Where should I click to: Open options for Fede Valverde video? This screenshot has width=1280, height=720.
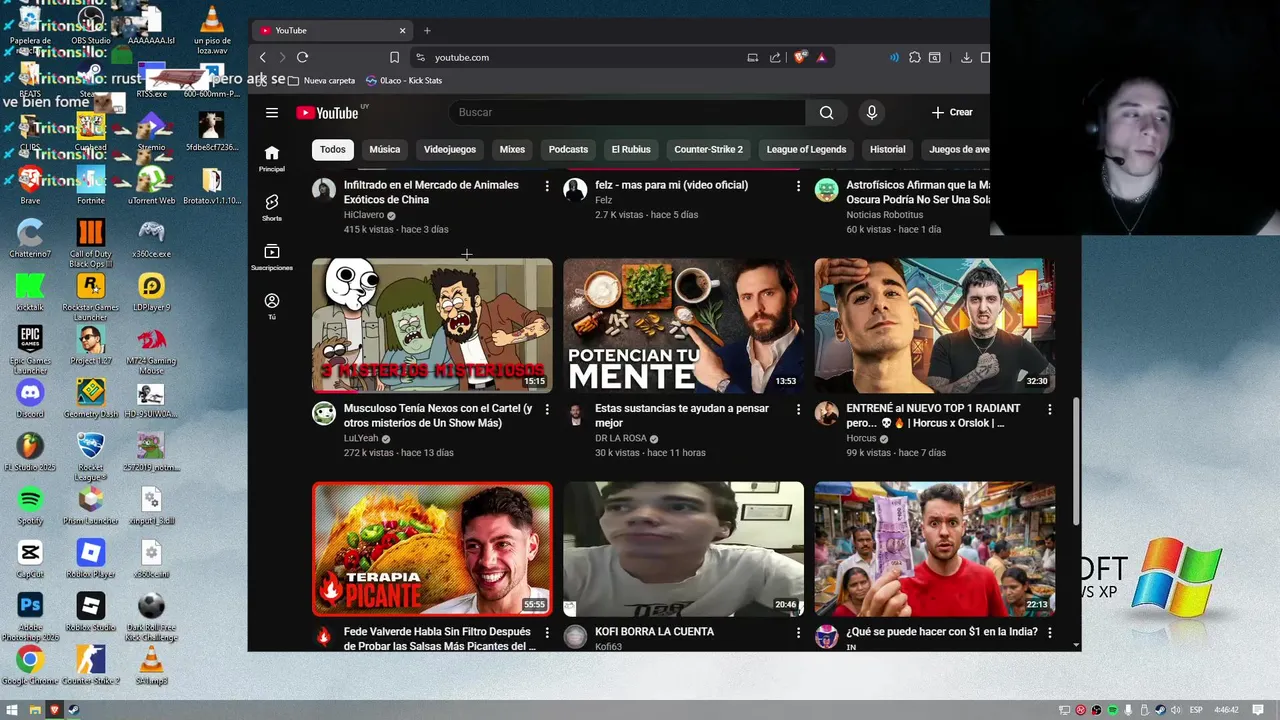[547, 632]
